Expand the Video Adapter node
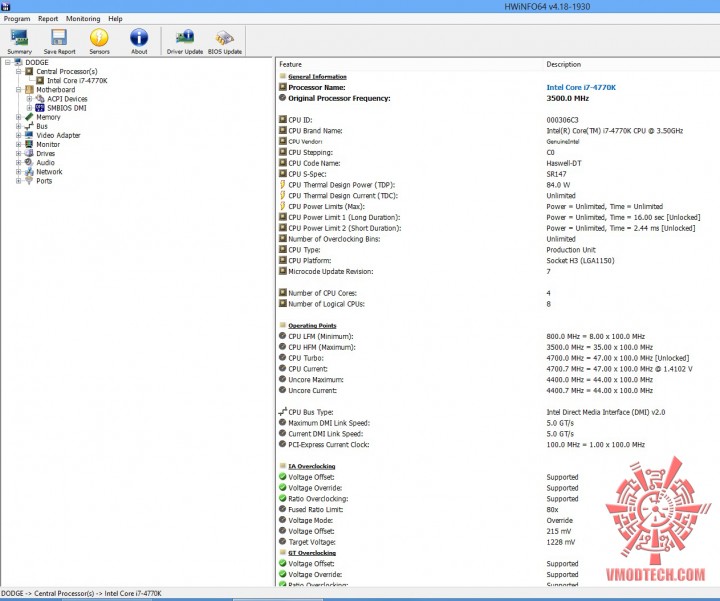 coord(18,135)
